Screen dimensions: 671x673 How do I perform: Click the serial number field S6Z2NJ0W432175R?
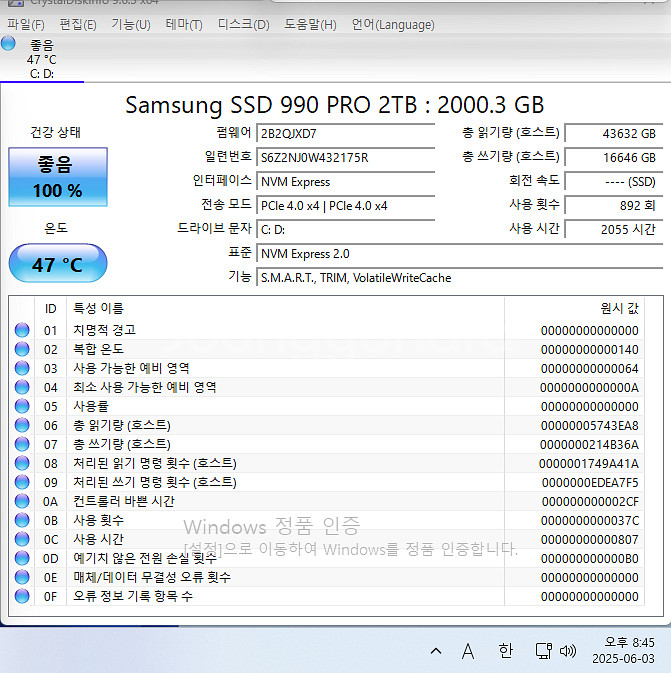coord(346,158)
